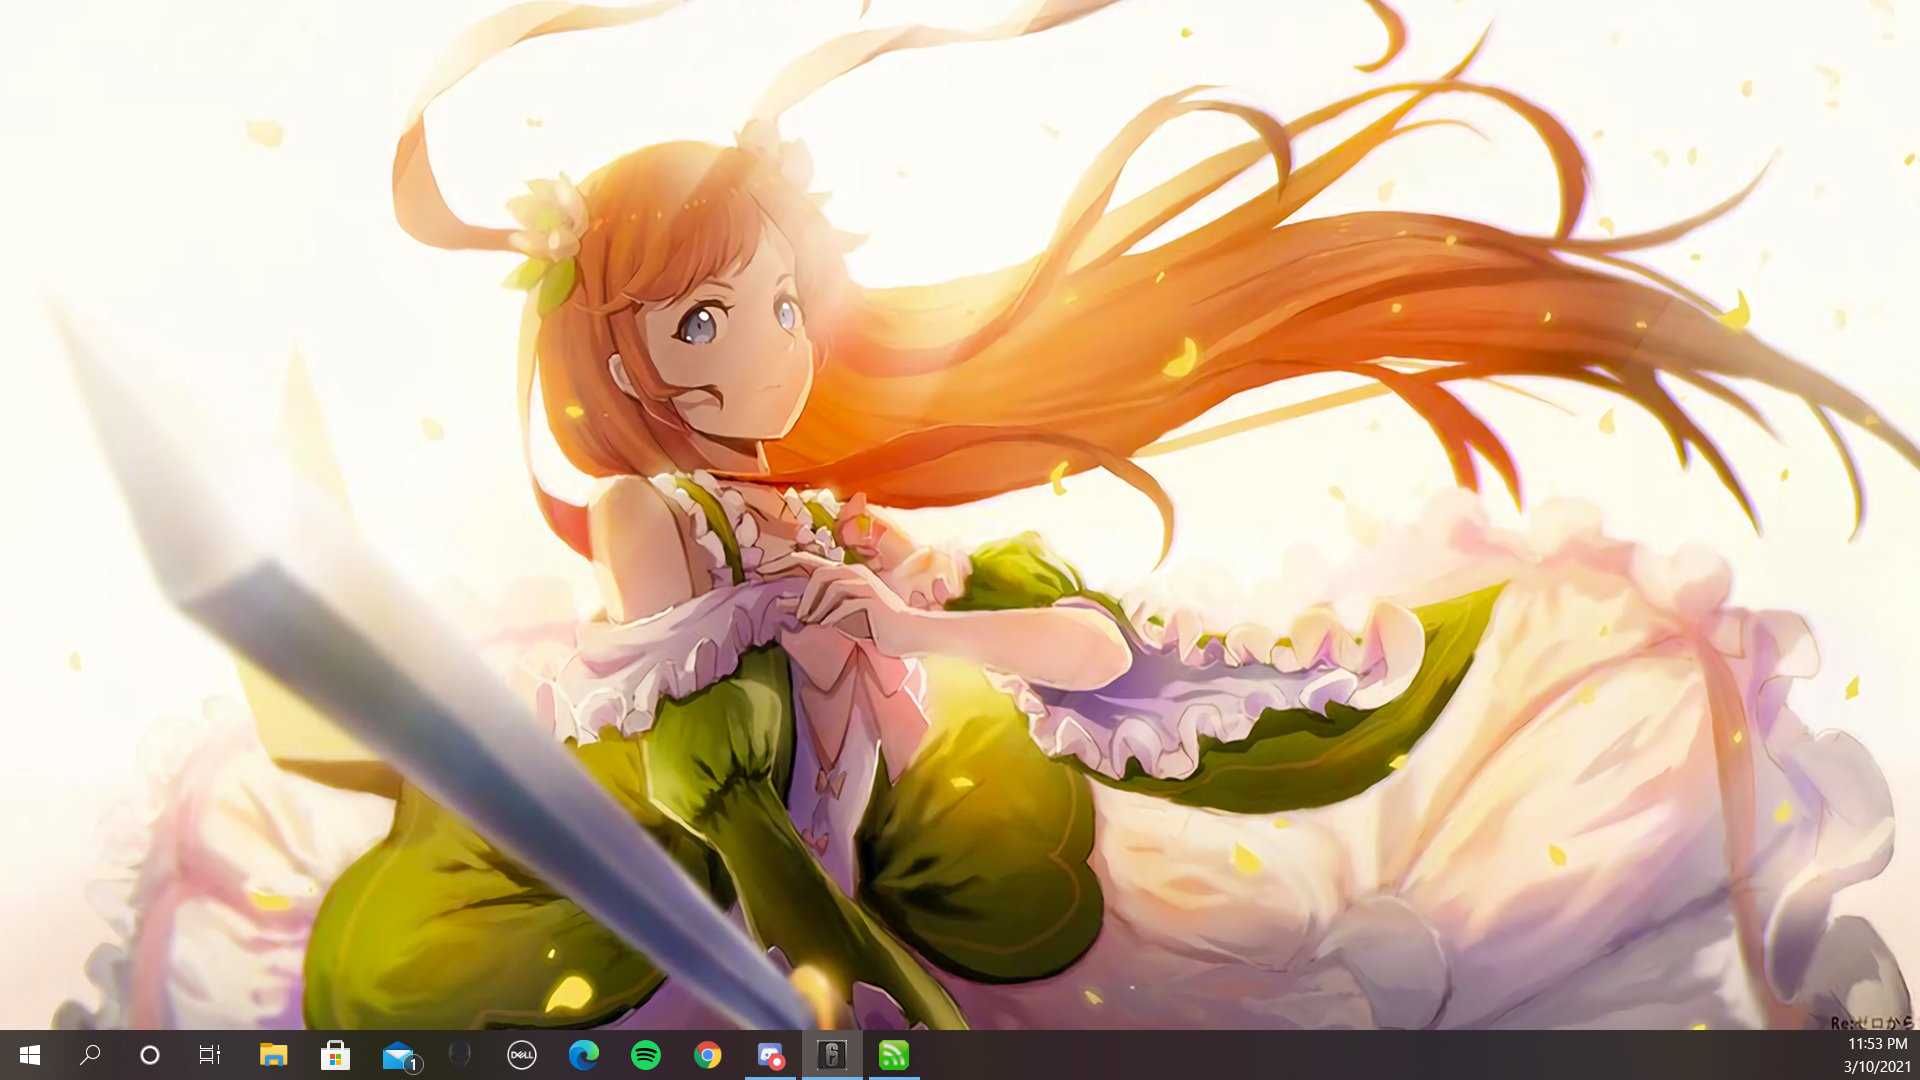Open Task View on the taskbar
Viewport: 1920px width, 1080px height.
(x=209, y=1055)
